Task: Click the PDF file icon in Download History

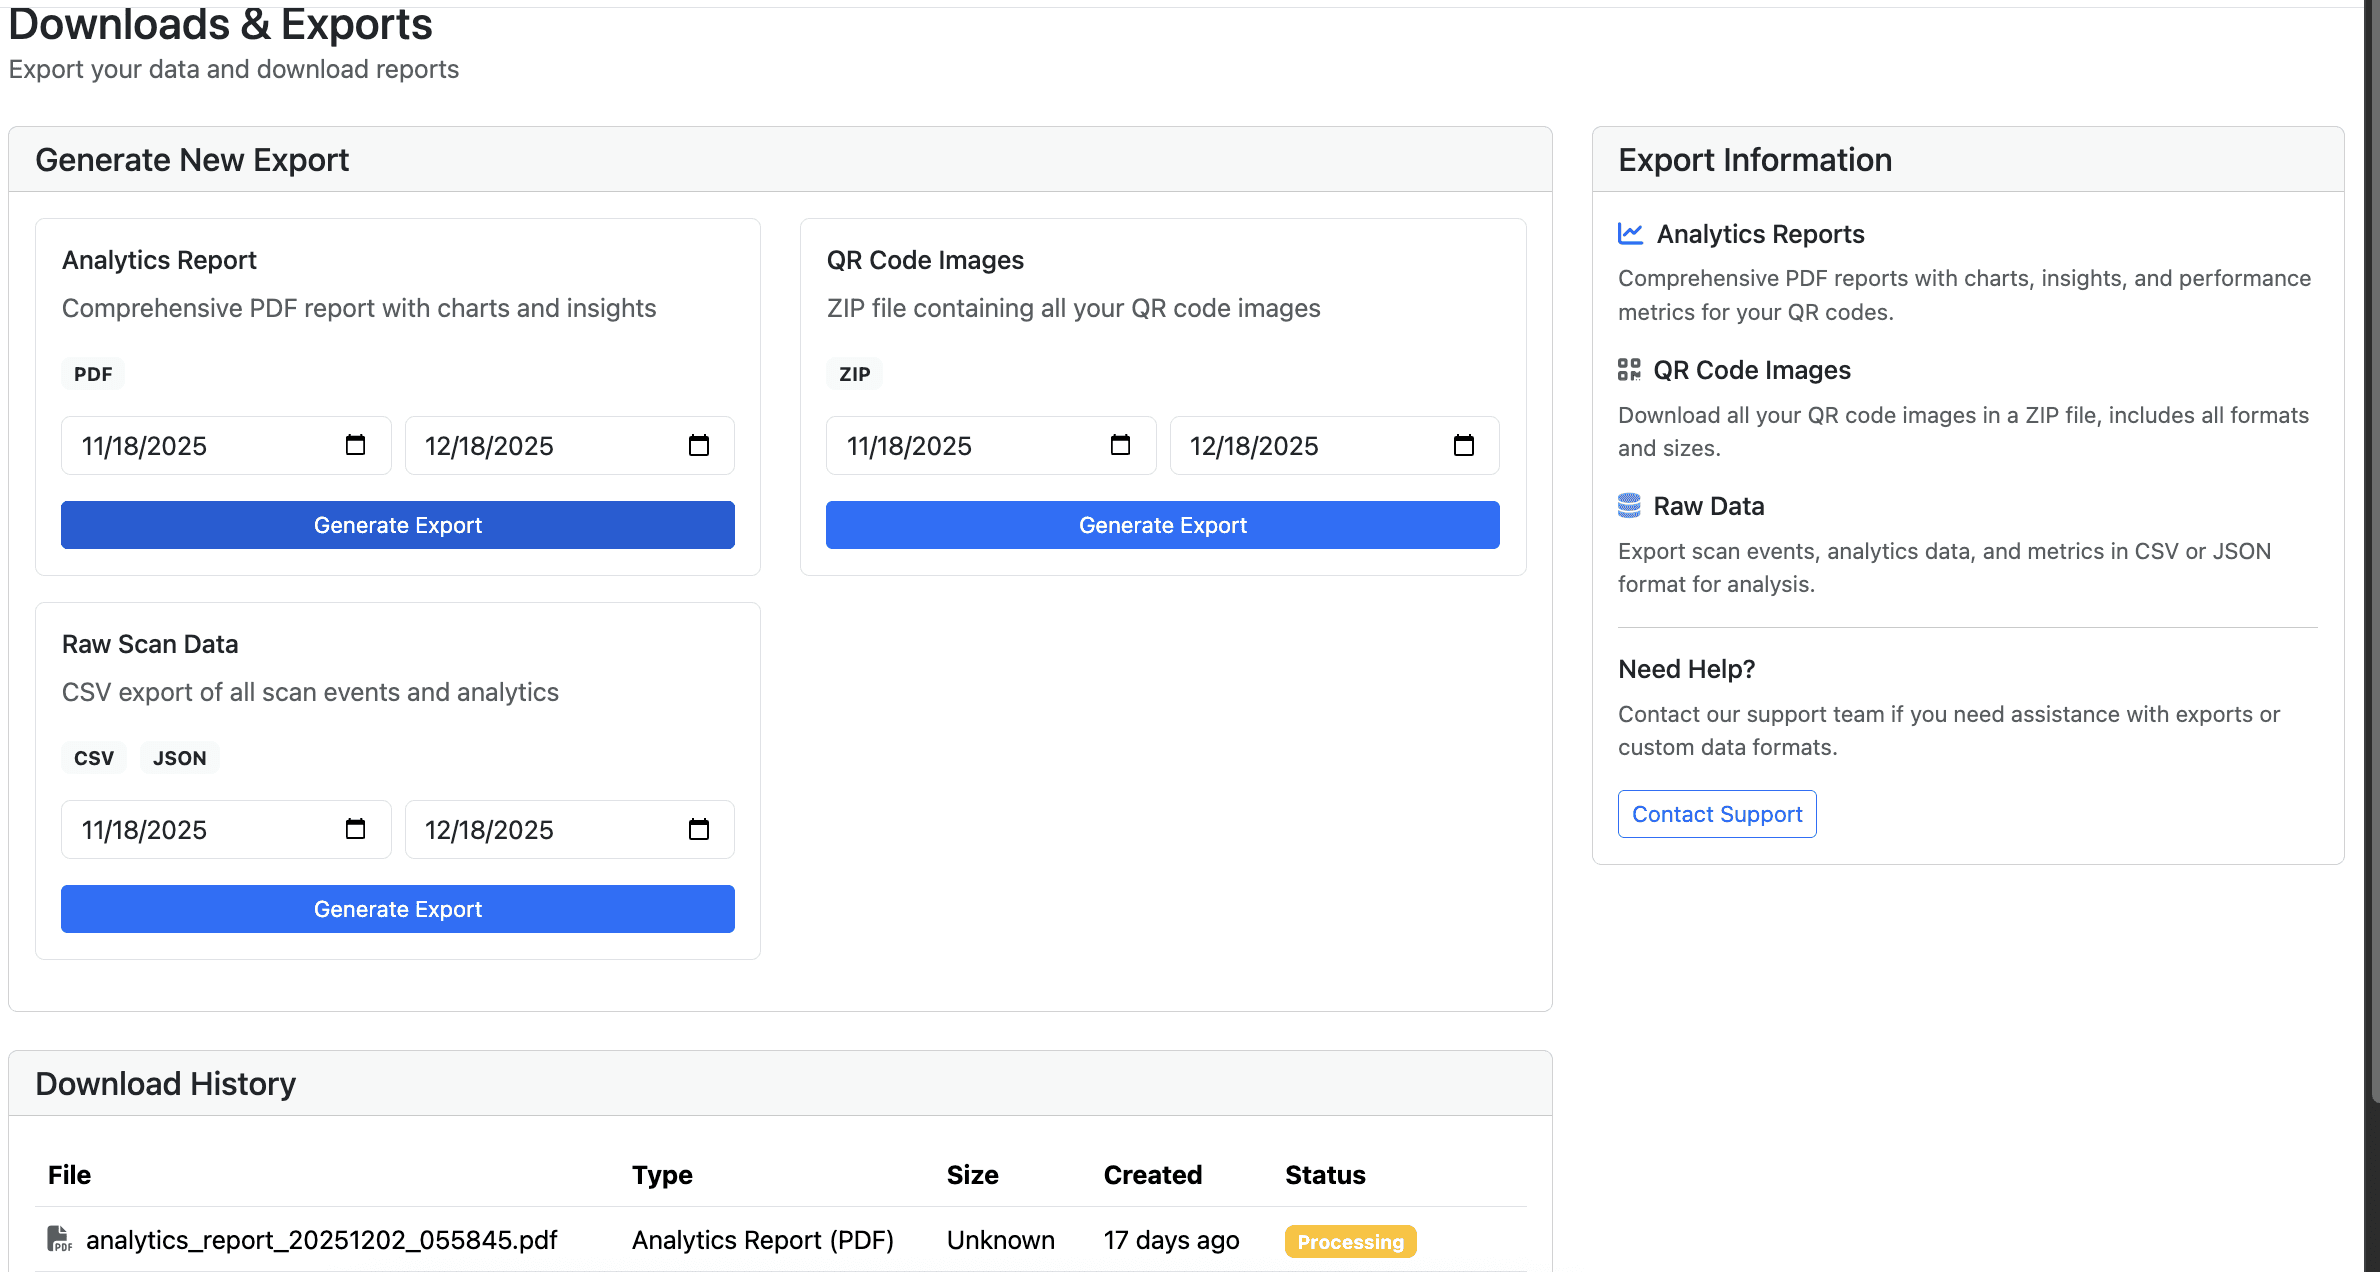Action: (60, 1240)
